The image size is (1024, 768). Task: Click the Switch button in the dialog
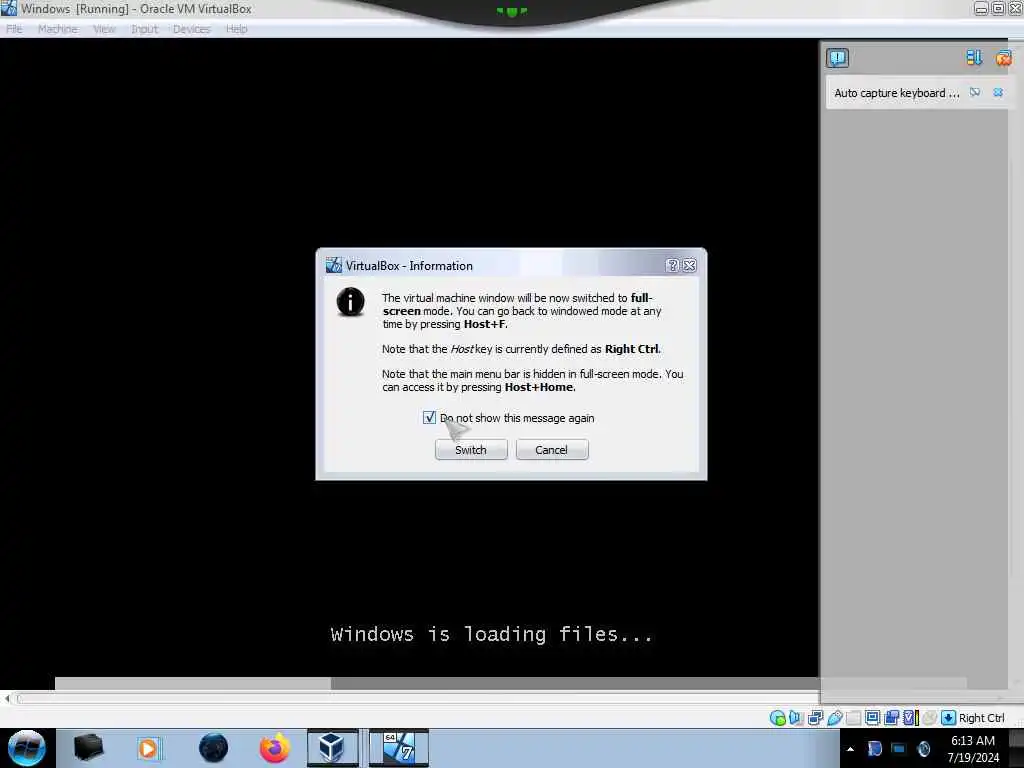tap(471, 450)
